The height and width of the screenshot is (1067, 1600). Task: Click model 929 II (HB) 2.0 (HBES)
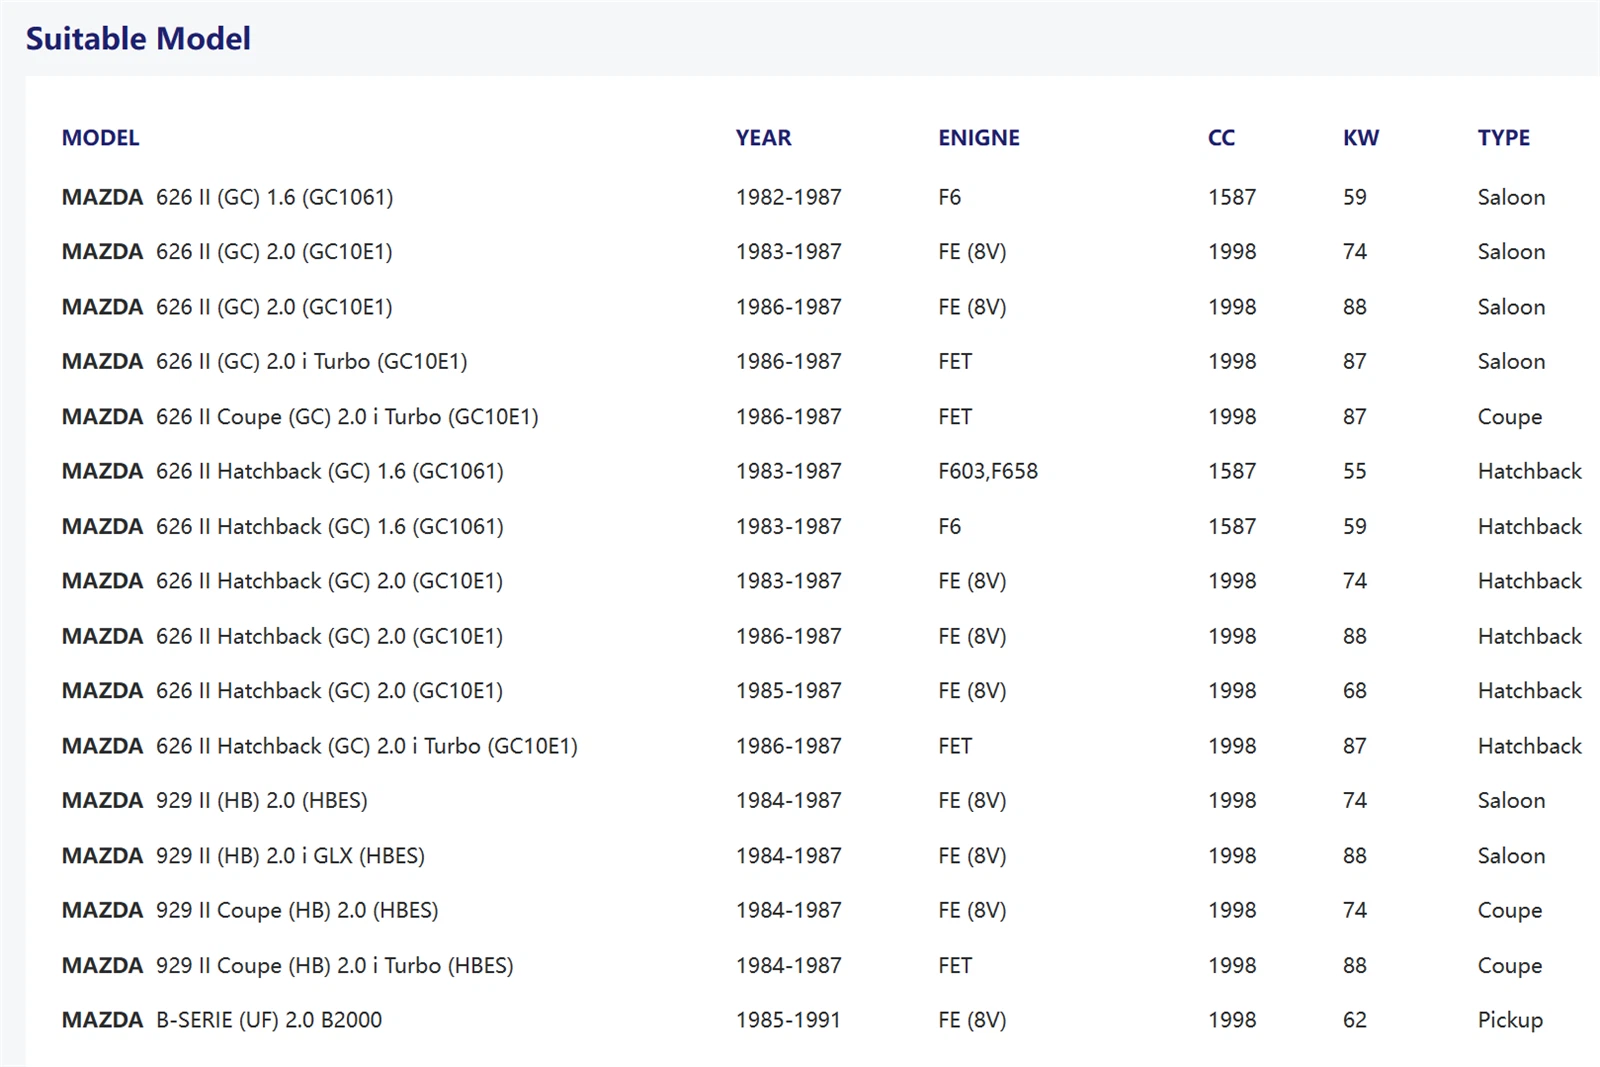pos(262,801)
